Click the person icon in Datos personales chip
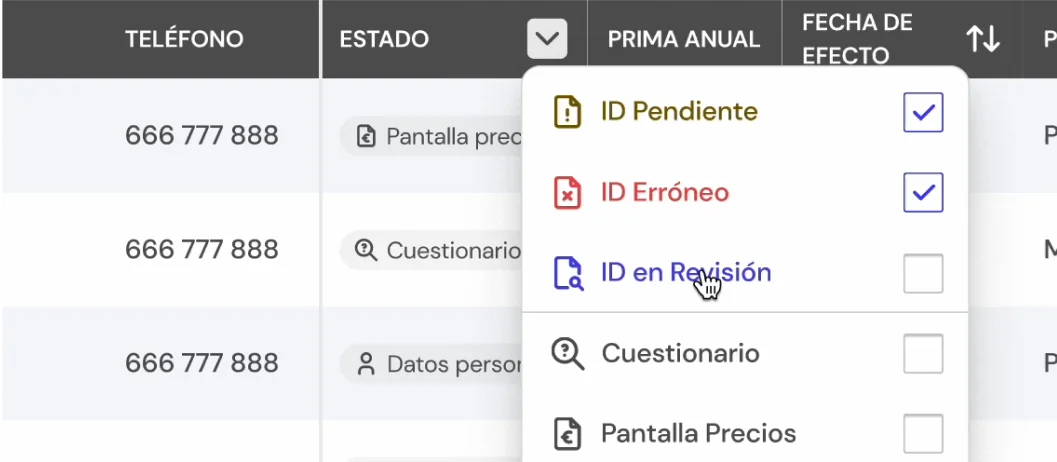The height and width of the screenshot is (462, 1057). tap(367, 363)
